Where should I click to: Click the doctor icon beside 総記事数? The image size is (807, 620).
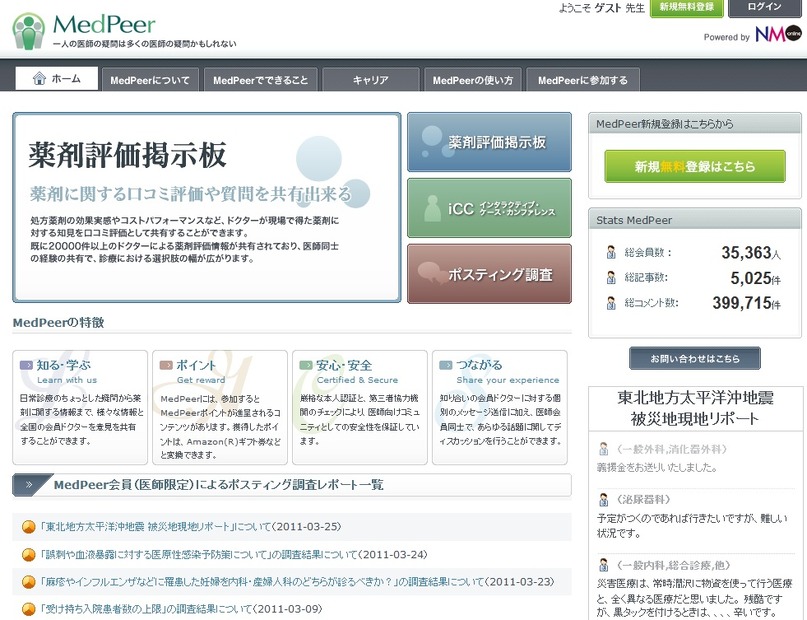pyautogui.click(x=611, y=278)
